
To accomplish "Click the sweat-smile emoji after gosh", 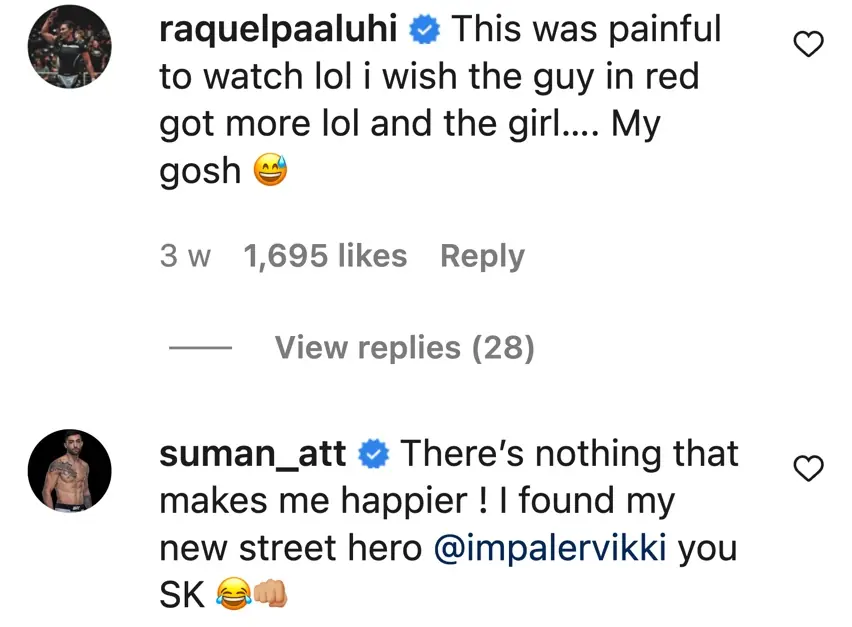I will point(270,173).
